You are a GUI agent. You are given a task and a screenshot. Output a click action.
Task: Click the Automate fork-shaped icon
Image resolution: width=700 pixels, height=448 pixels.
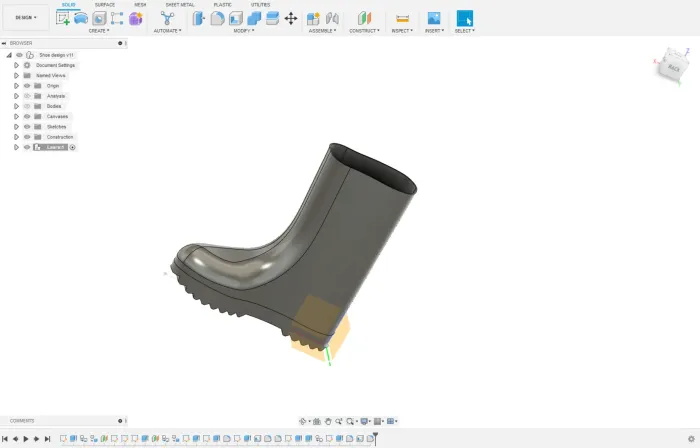[167, 18]
